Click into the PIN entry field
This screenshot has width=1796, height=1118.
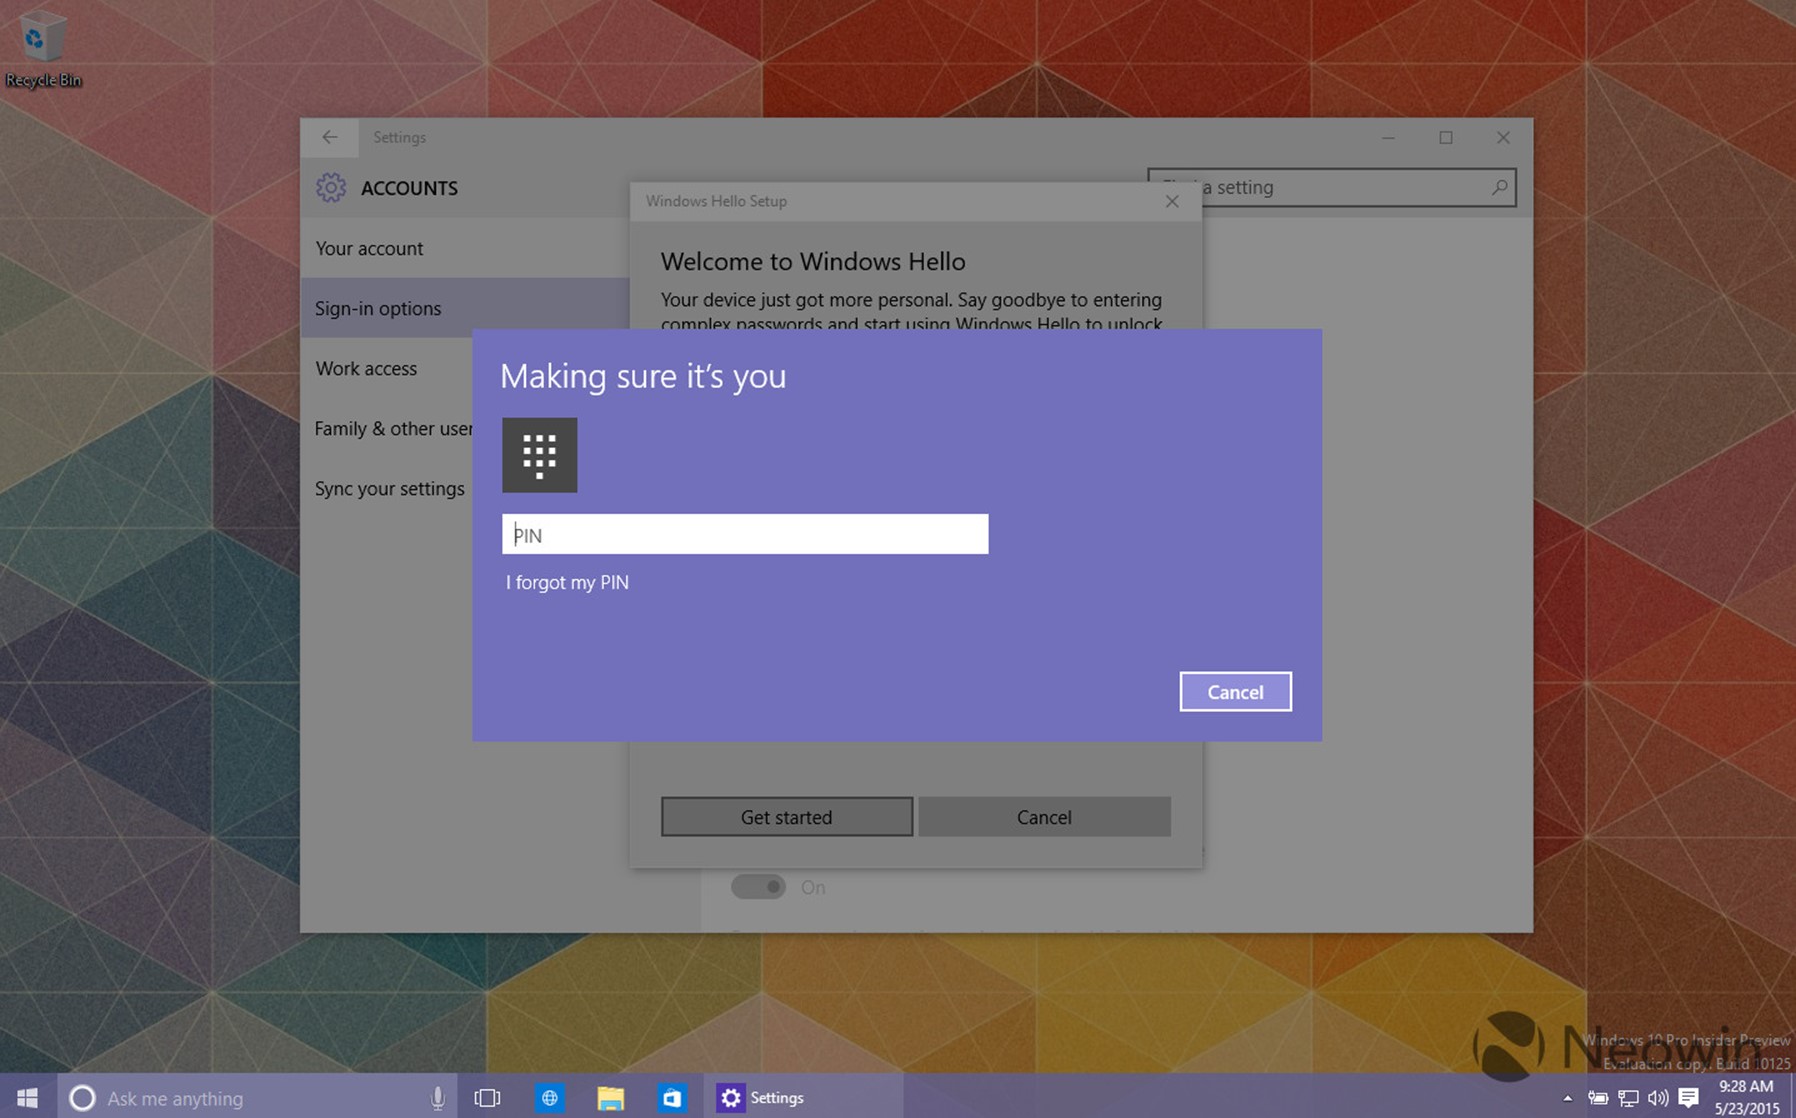[x=744, y=534]
